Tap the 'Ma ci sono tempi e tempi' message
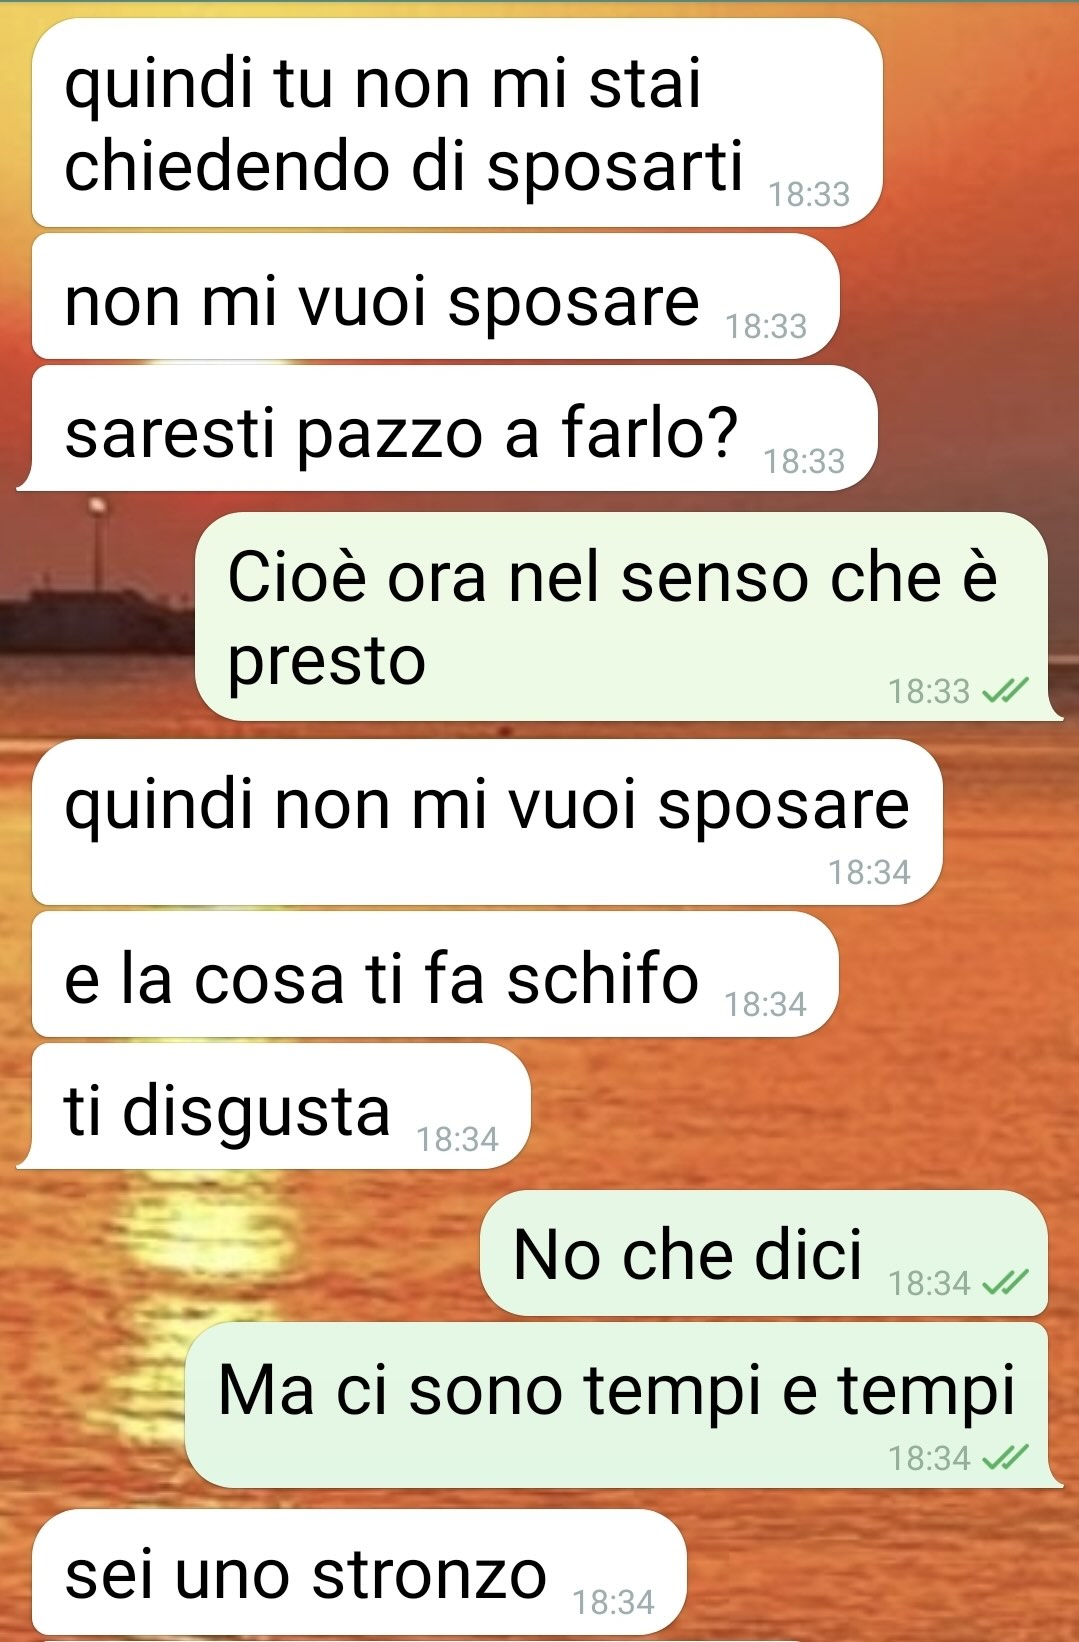The height and width of the screenshot is (1642, 1079). tap(620, 1405)
